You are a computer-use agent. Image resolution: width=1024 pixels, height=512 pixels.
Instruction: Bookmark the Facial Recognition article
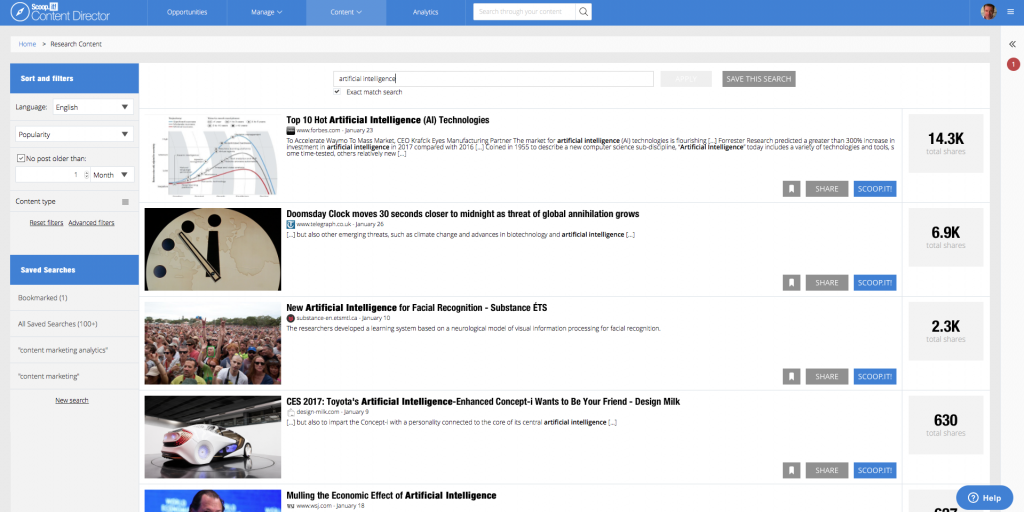[791, 377]
